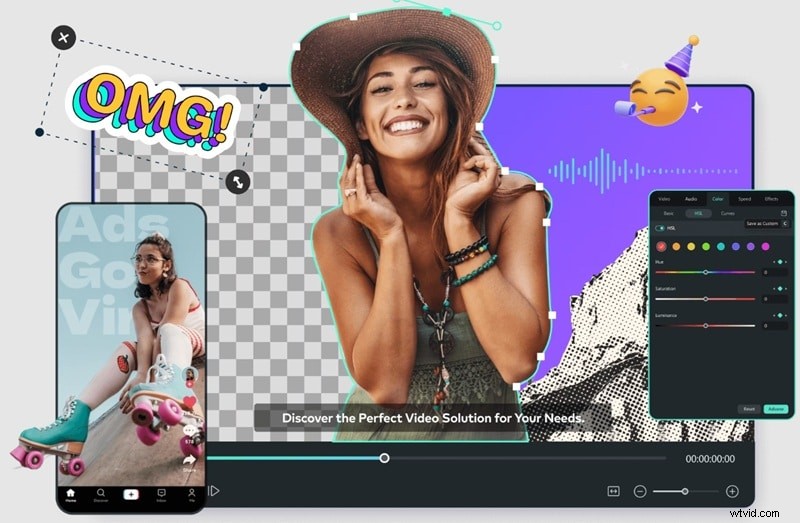Tap the heart like icon in phone
Screen dimensions: 800x523
pyautogui.click(x=190, y=402)
